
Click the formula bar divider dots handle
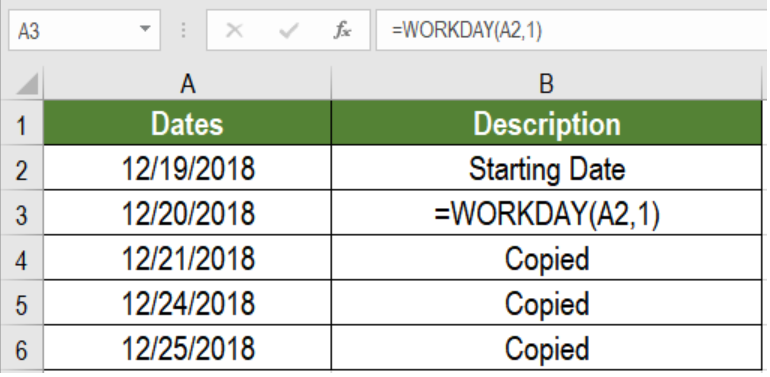tap(183, 30)
